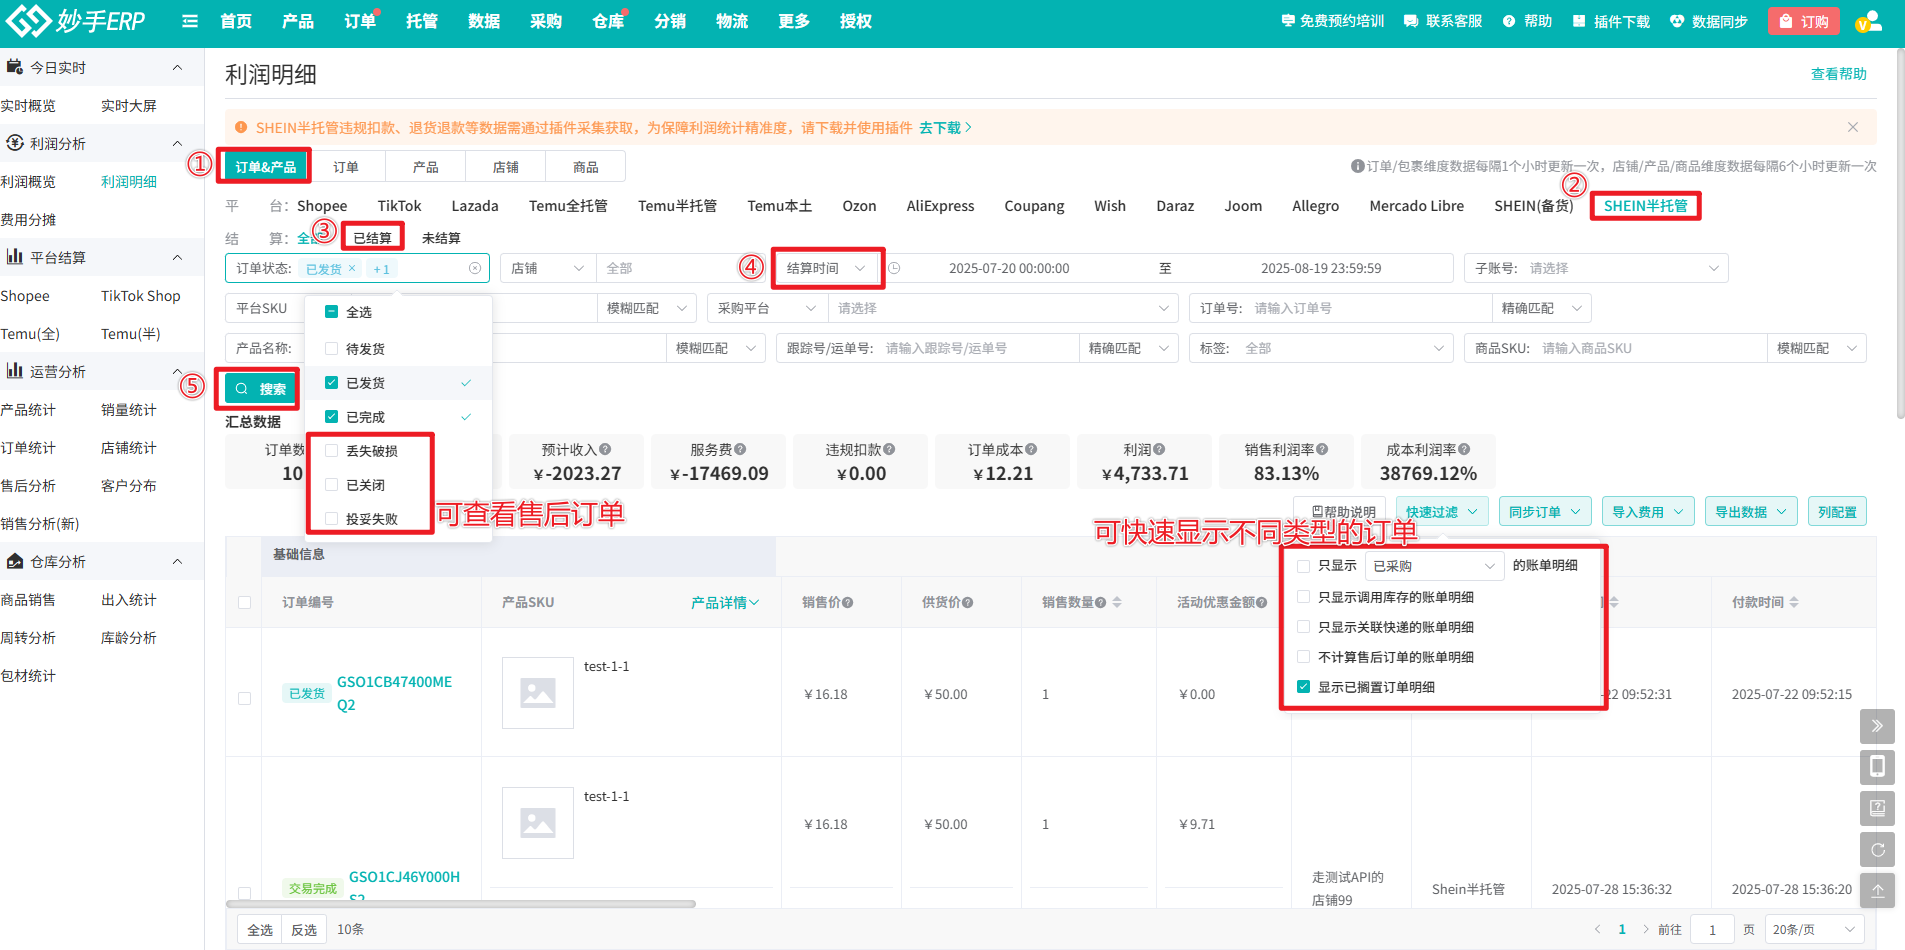1905x950 pixels.
Task: Click 去下载 link in notice
Action: (945, 127)
